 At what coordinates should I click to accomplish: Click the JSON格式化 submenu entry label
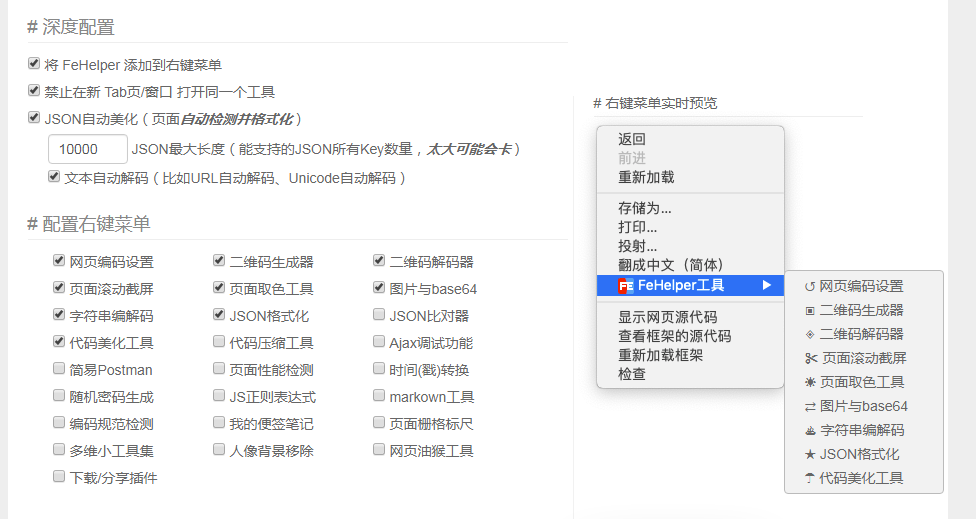tap(859, 454)
